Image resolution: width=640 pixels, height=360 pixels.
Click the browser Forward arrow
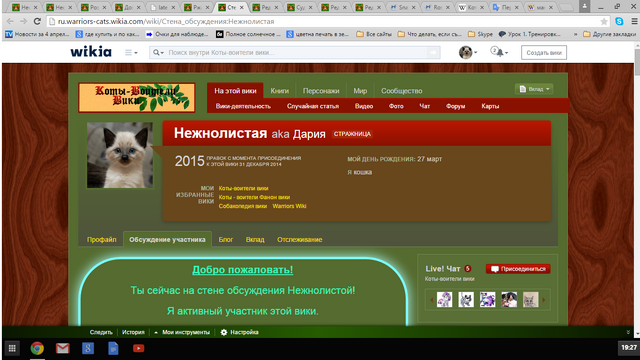(x=23, y=21)
